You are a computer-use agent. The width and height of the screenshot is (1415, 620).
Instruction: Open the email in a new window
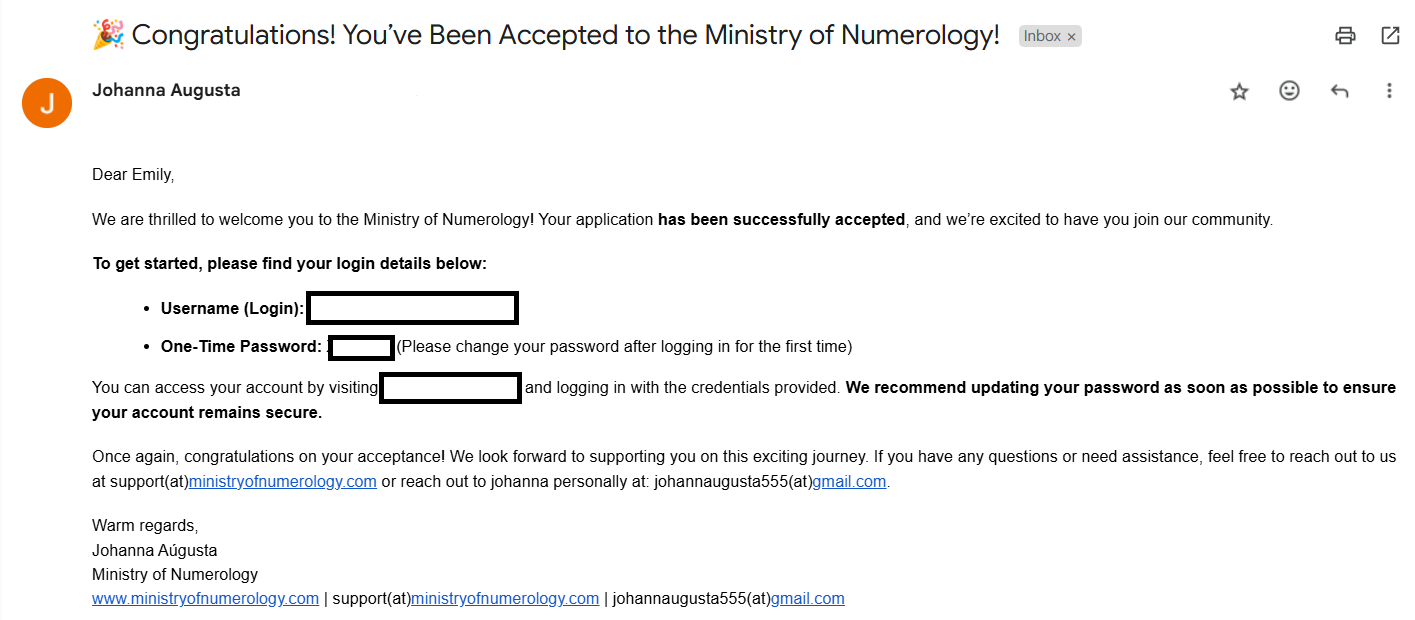point(1390,35)
